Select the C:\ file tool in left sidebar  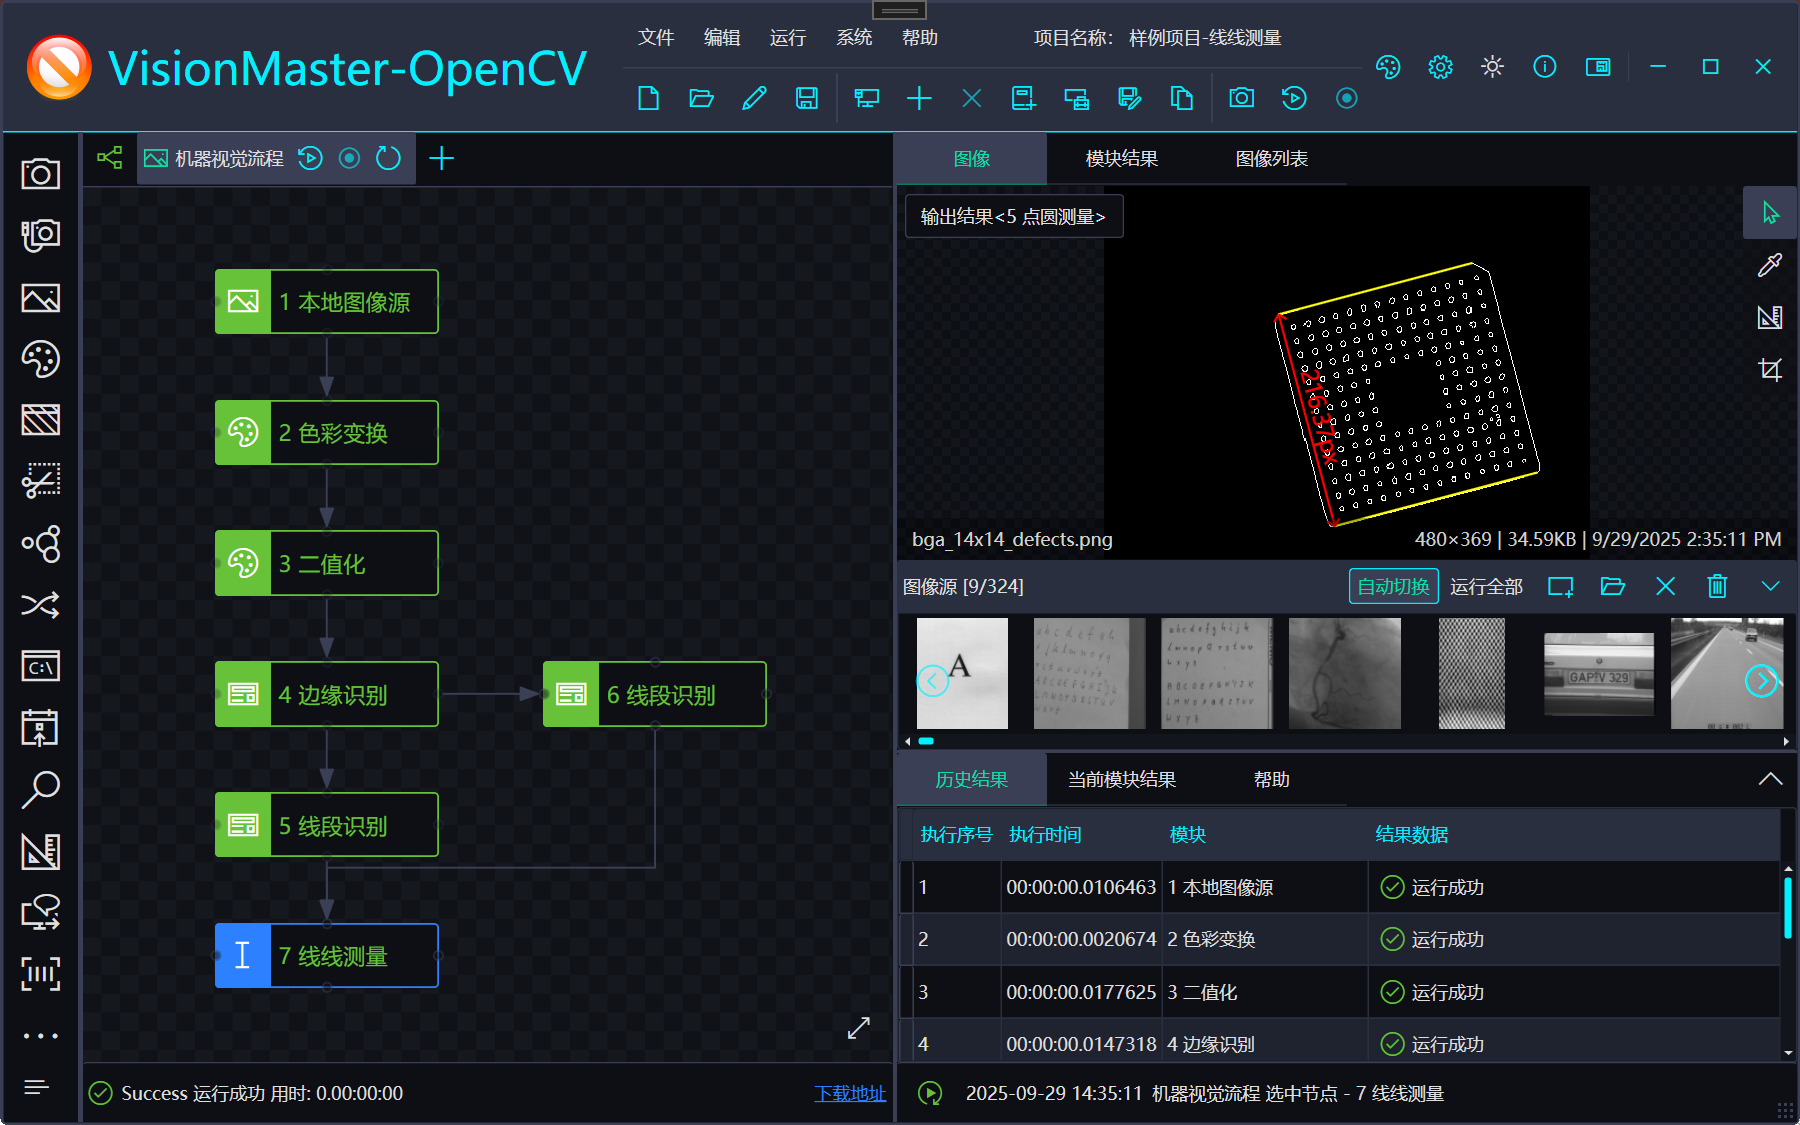point(41,666)
